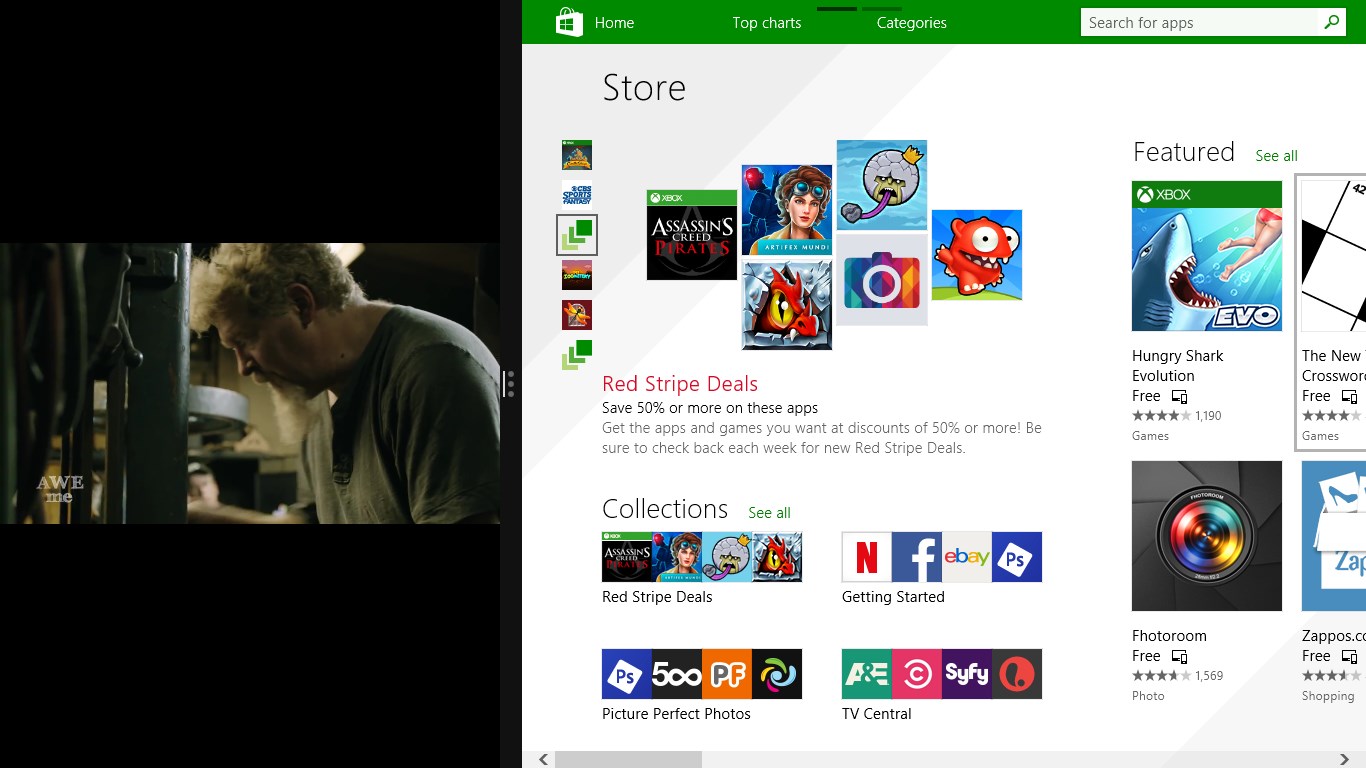The image size is (1366, 768).
Task: Click See all next to Featured
Action: pos(1276,156)
